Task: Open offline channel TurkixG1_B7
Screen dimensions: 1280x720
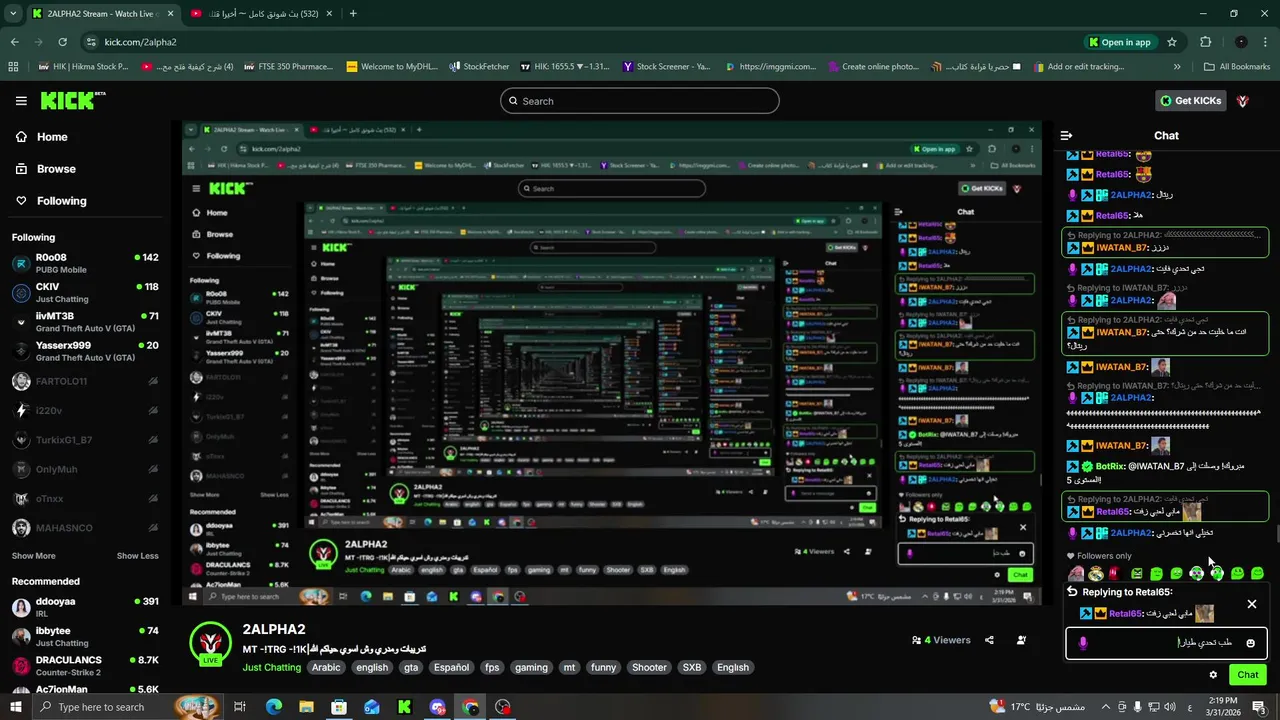Action: click(85, 440)
